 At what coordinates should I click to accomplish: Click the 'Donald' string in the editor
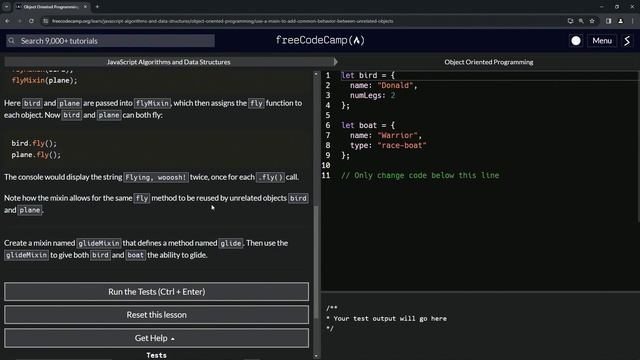[395, 85]
